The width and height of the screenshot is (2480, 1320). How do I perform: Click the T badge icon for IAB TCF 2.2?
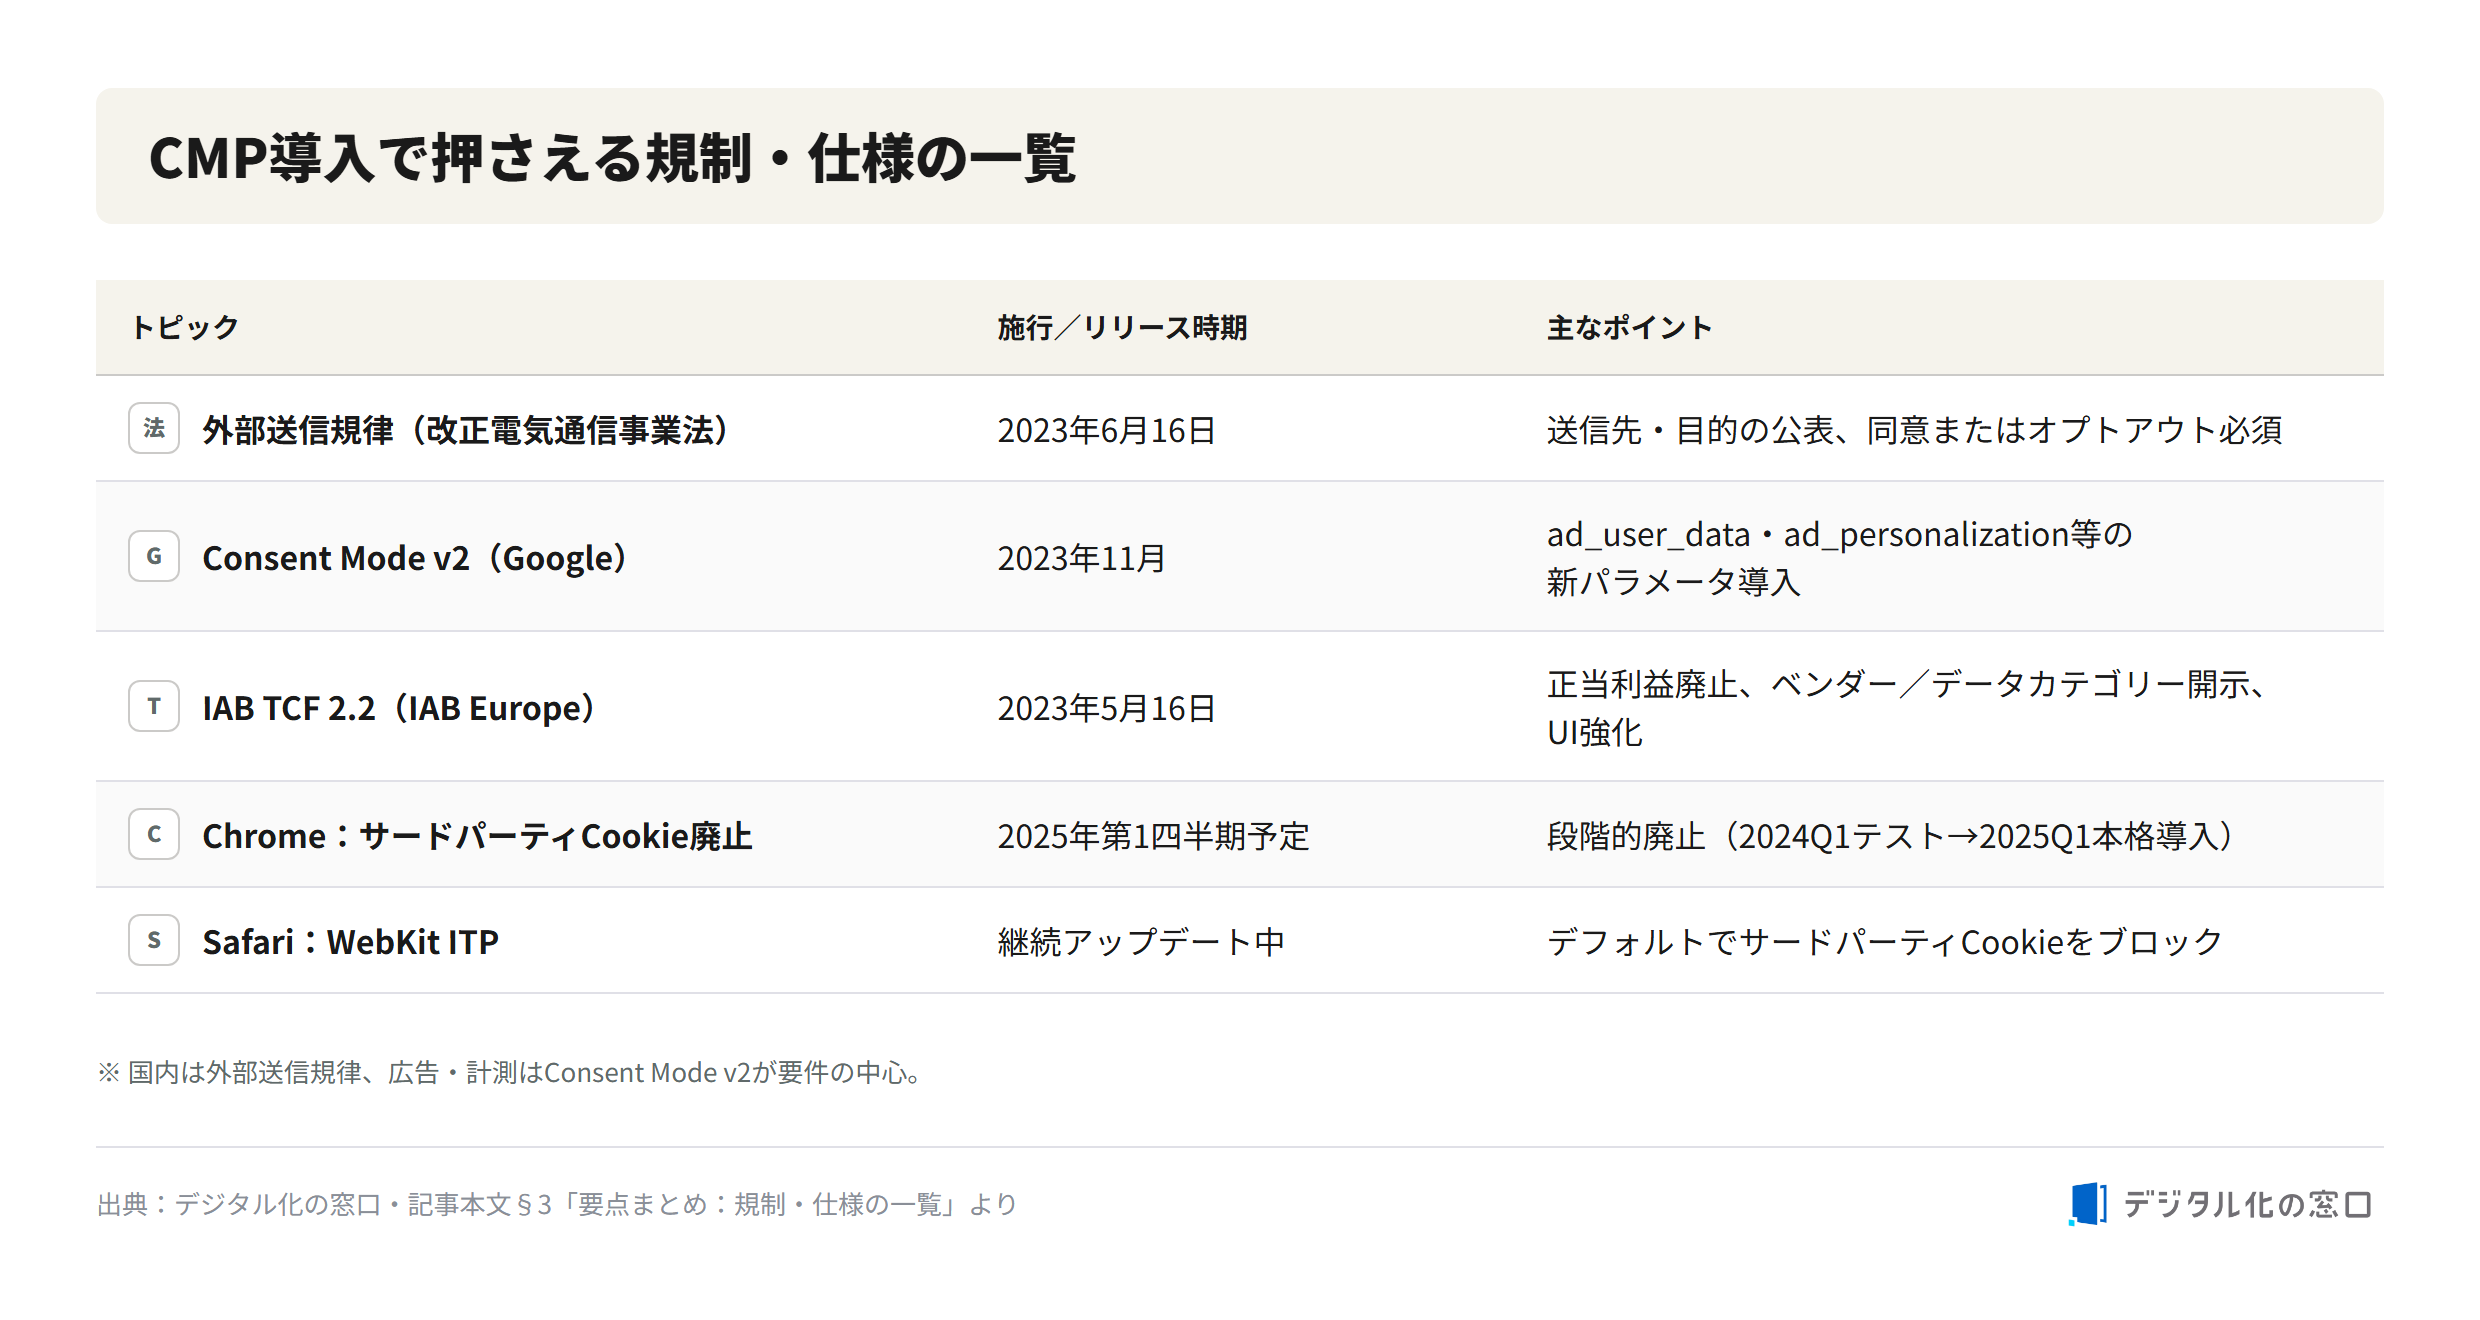pos(154,706)
